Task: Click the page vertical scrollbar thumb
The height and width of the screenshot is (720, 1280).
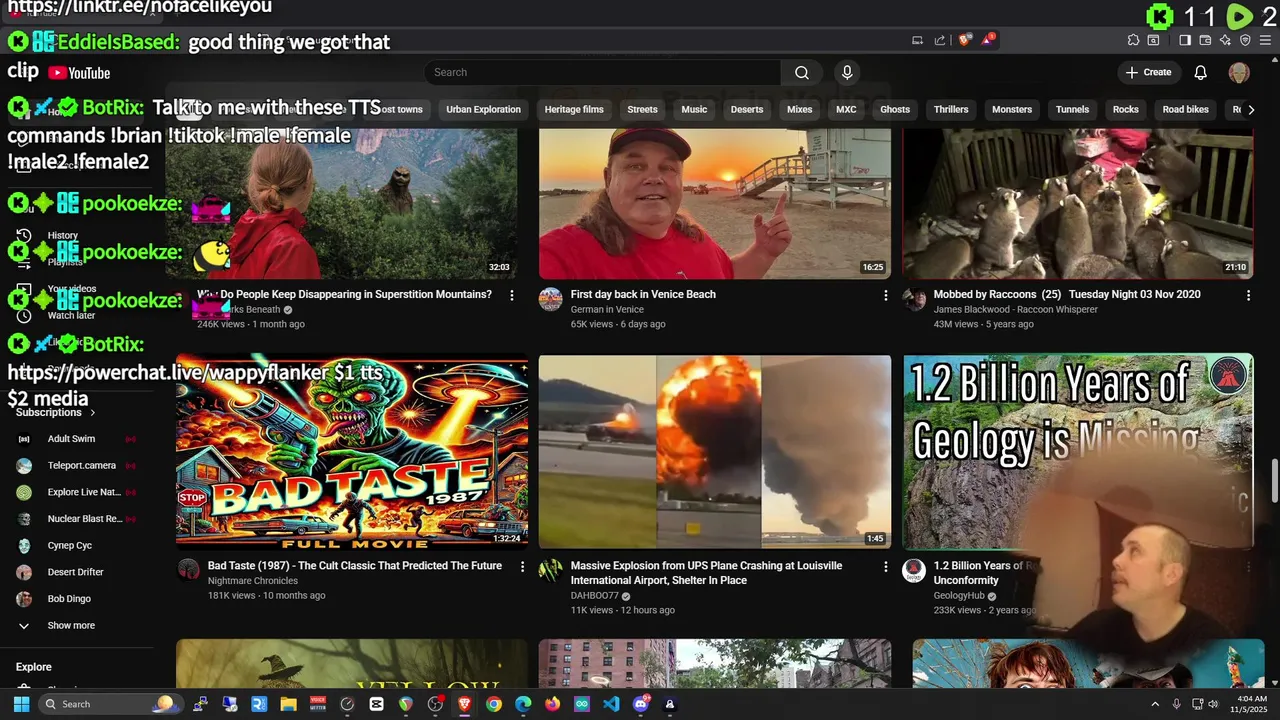Action: coord(1274,481)
